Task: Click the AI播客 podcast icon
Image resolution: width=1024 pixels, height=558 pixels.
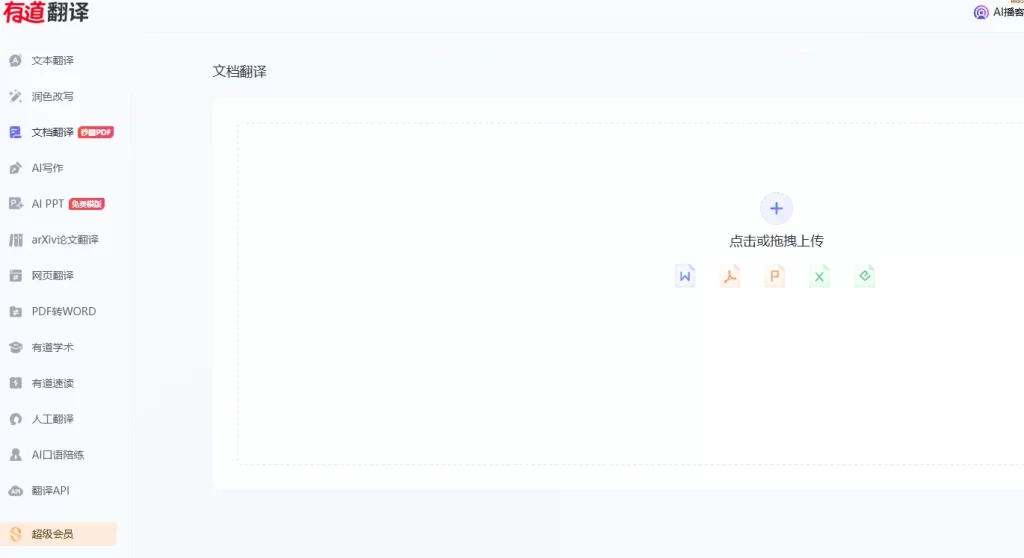Action: [x=981, y=13]
